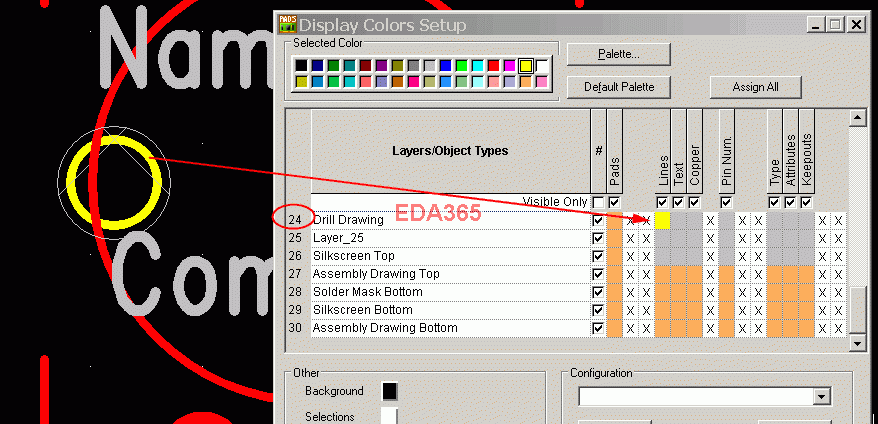This screenshot has width=878, height=424.
Task: Choose the dark green palette swatch
Action: click(x=334, y=66)
